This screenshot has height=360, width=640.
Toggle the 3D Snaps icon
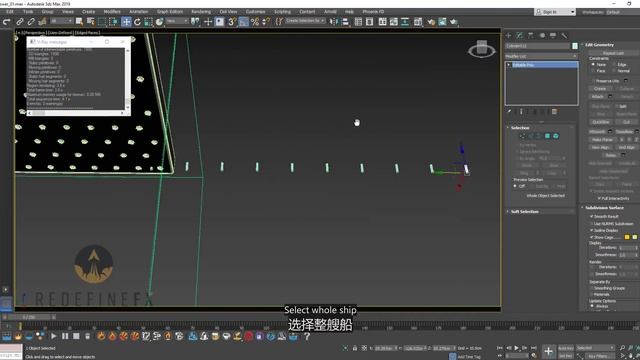coord(232,22)
